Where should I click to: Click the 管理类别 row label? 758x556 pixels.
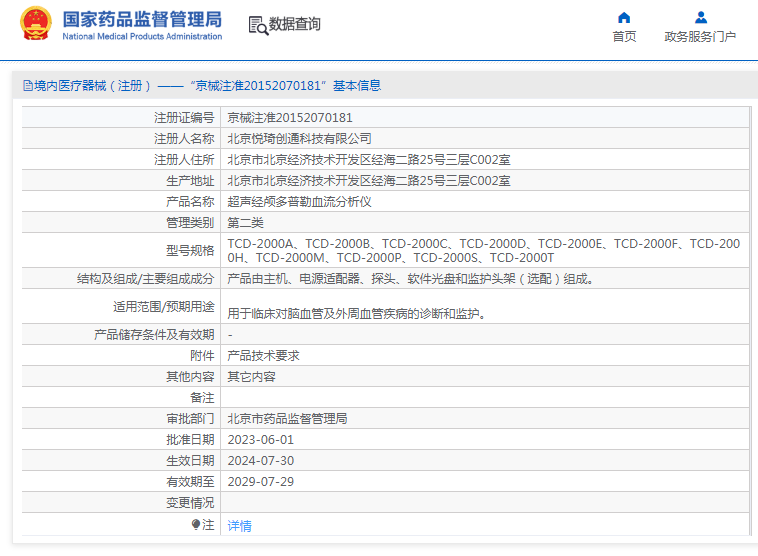(190, 223)
